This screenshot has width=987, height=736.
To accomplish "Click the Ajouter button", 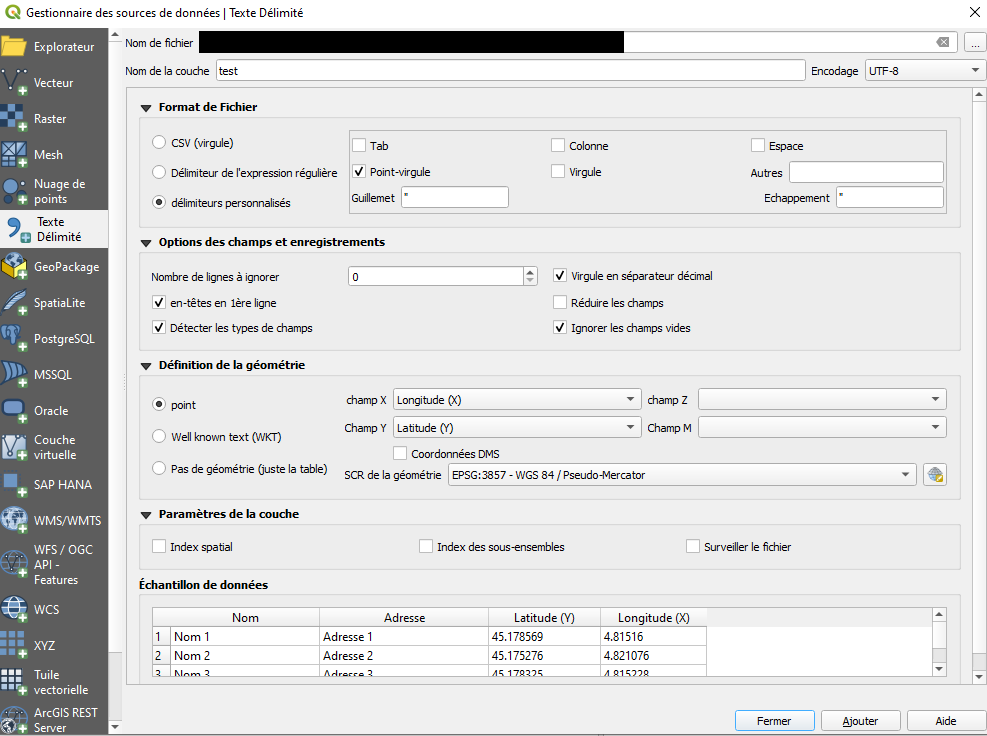I will click(860, 721).
